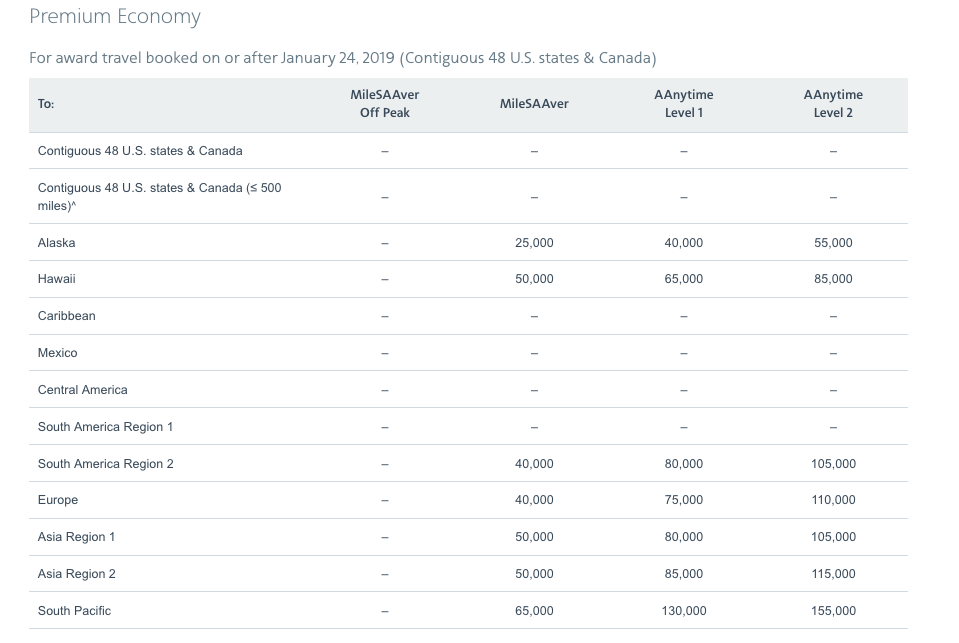
Task: Select the Caribbean row label
Action: 66,316
